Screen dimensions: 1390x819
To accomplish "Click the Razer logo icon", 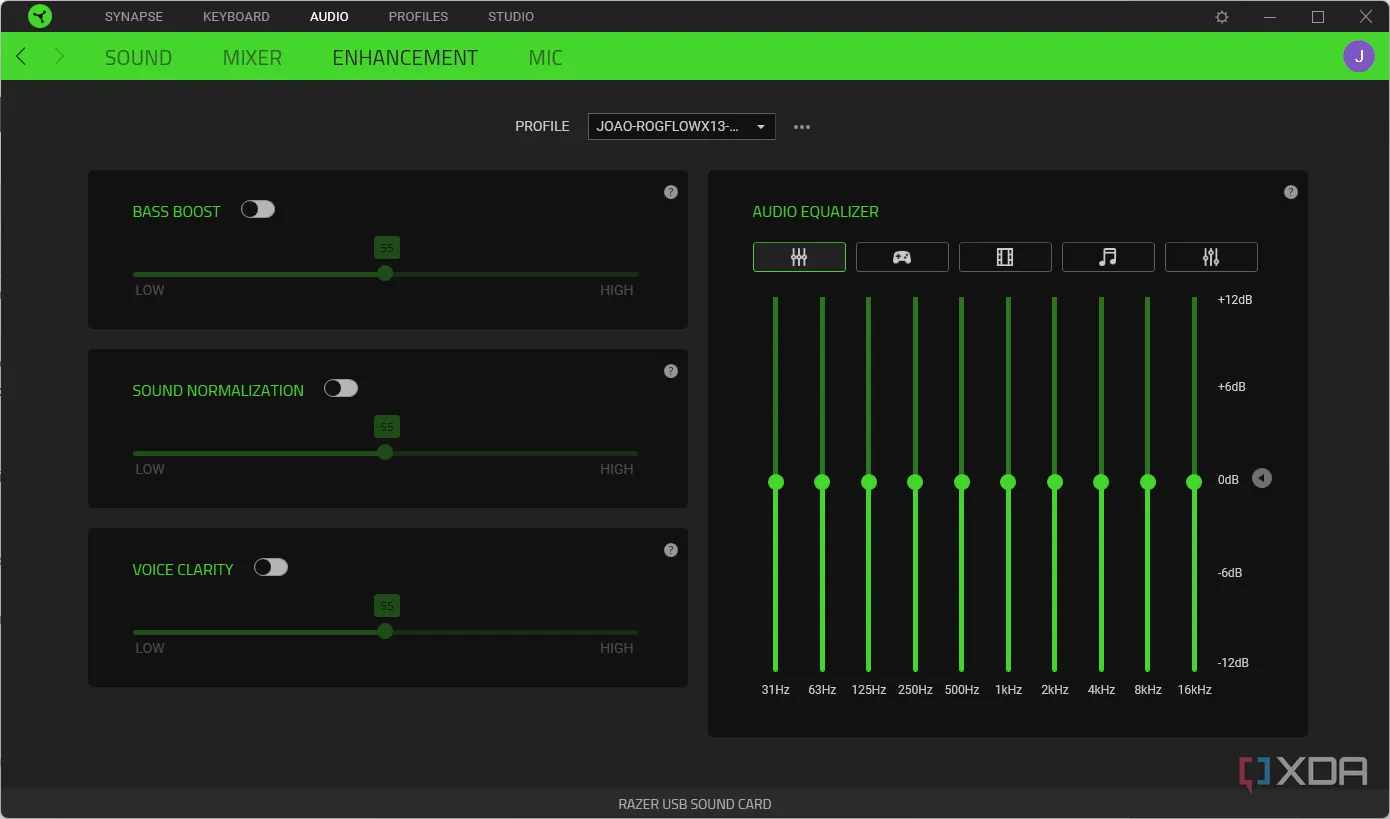I will [39, 16].
